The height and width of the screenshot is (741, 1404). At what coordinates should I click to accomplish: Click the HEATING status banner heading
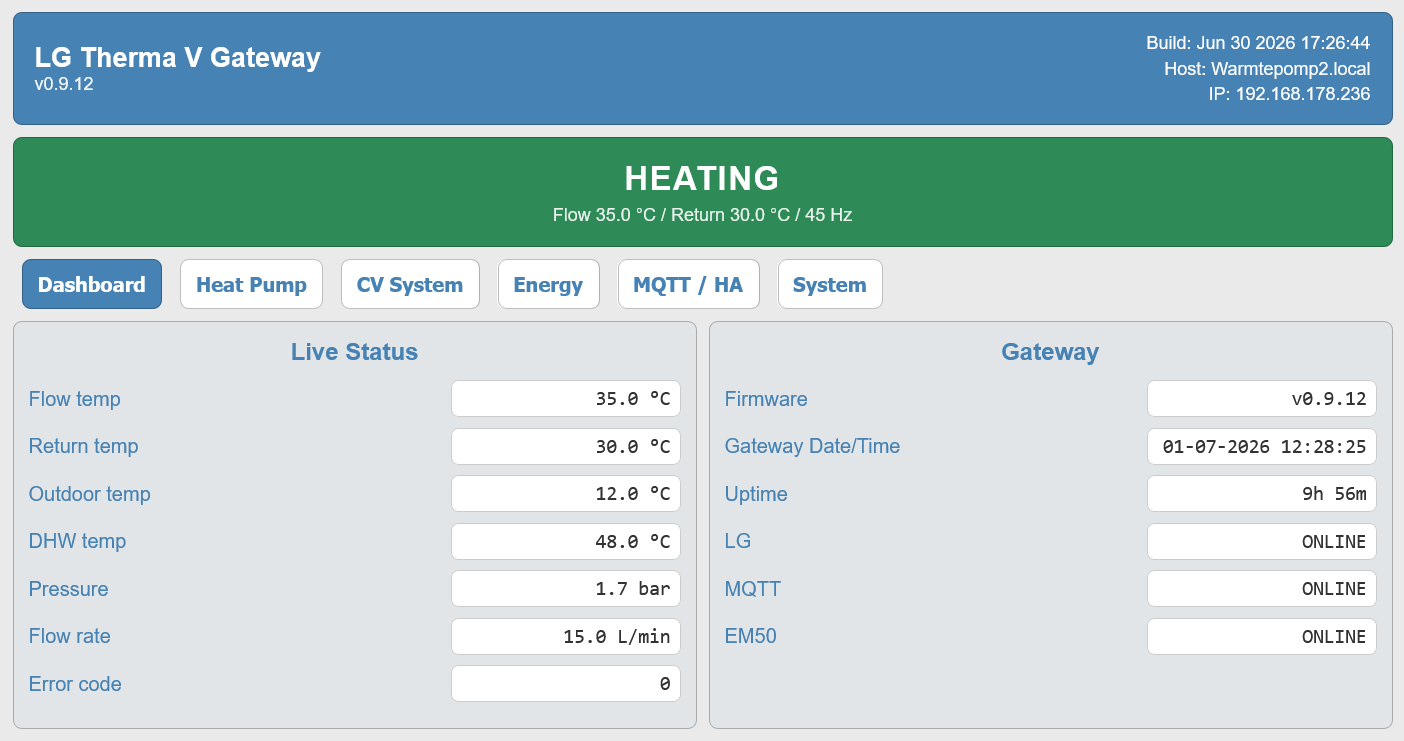pyautogui.click(x=702, y=178)
